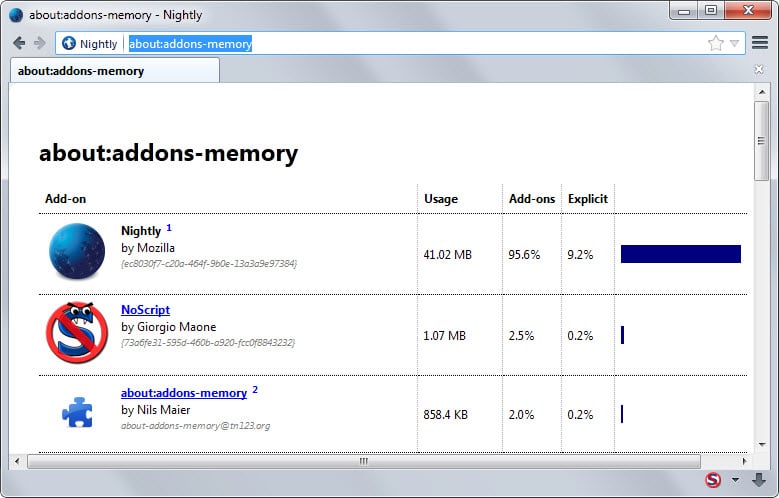779x498 pixels.
Task: Open the NoScript add-on link
Action: click(145, 310)
